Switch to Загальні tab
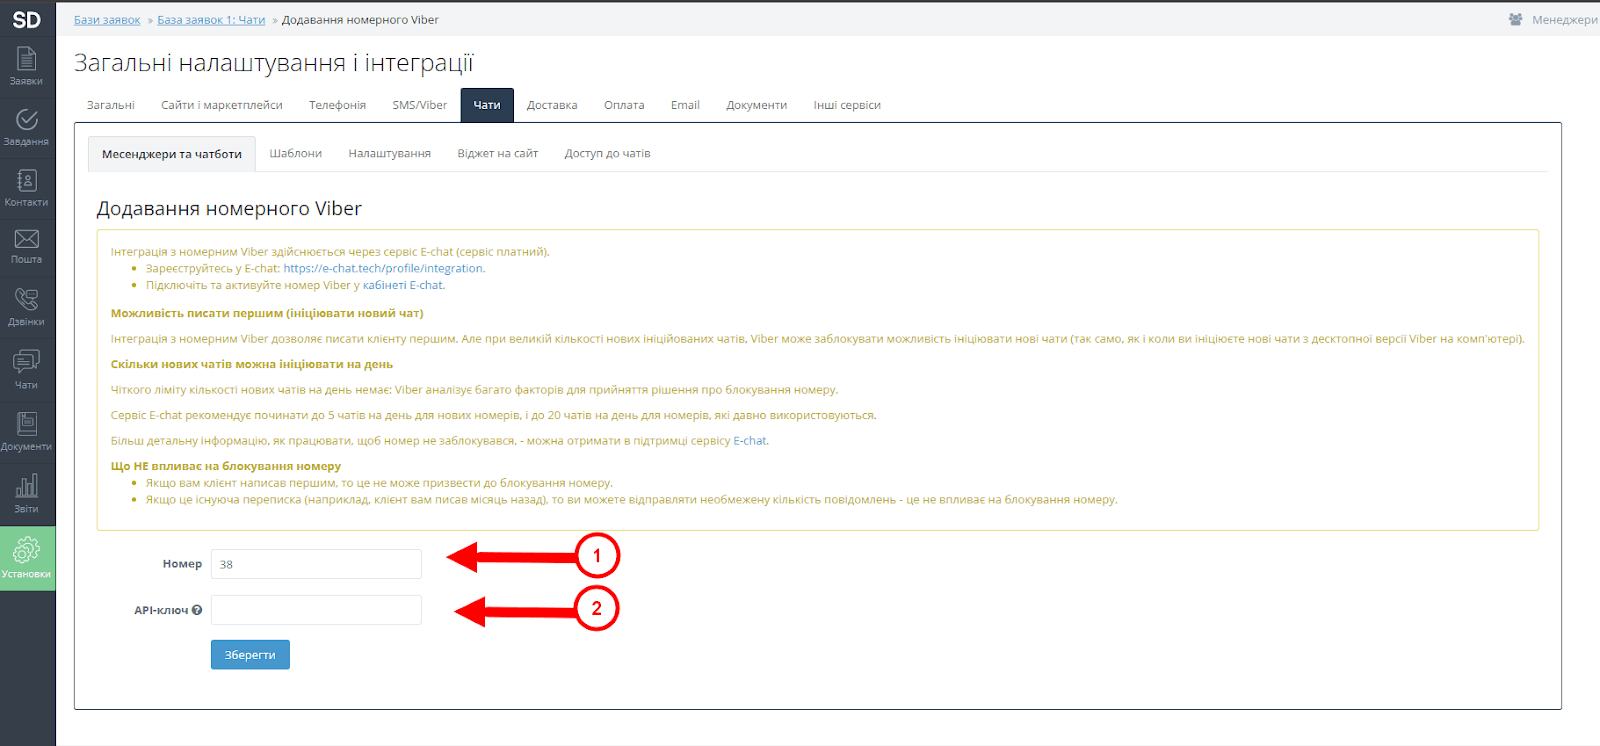This screenshot has width=1600, height=746. (x=111, y=105)
